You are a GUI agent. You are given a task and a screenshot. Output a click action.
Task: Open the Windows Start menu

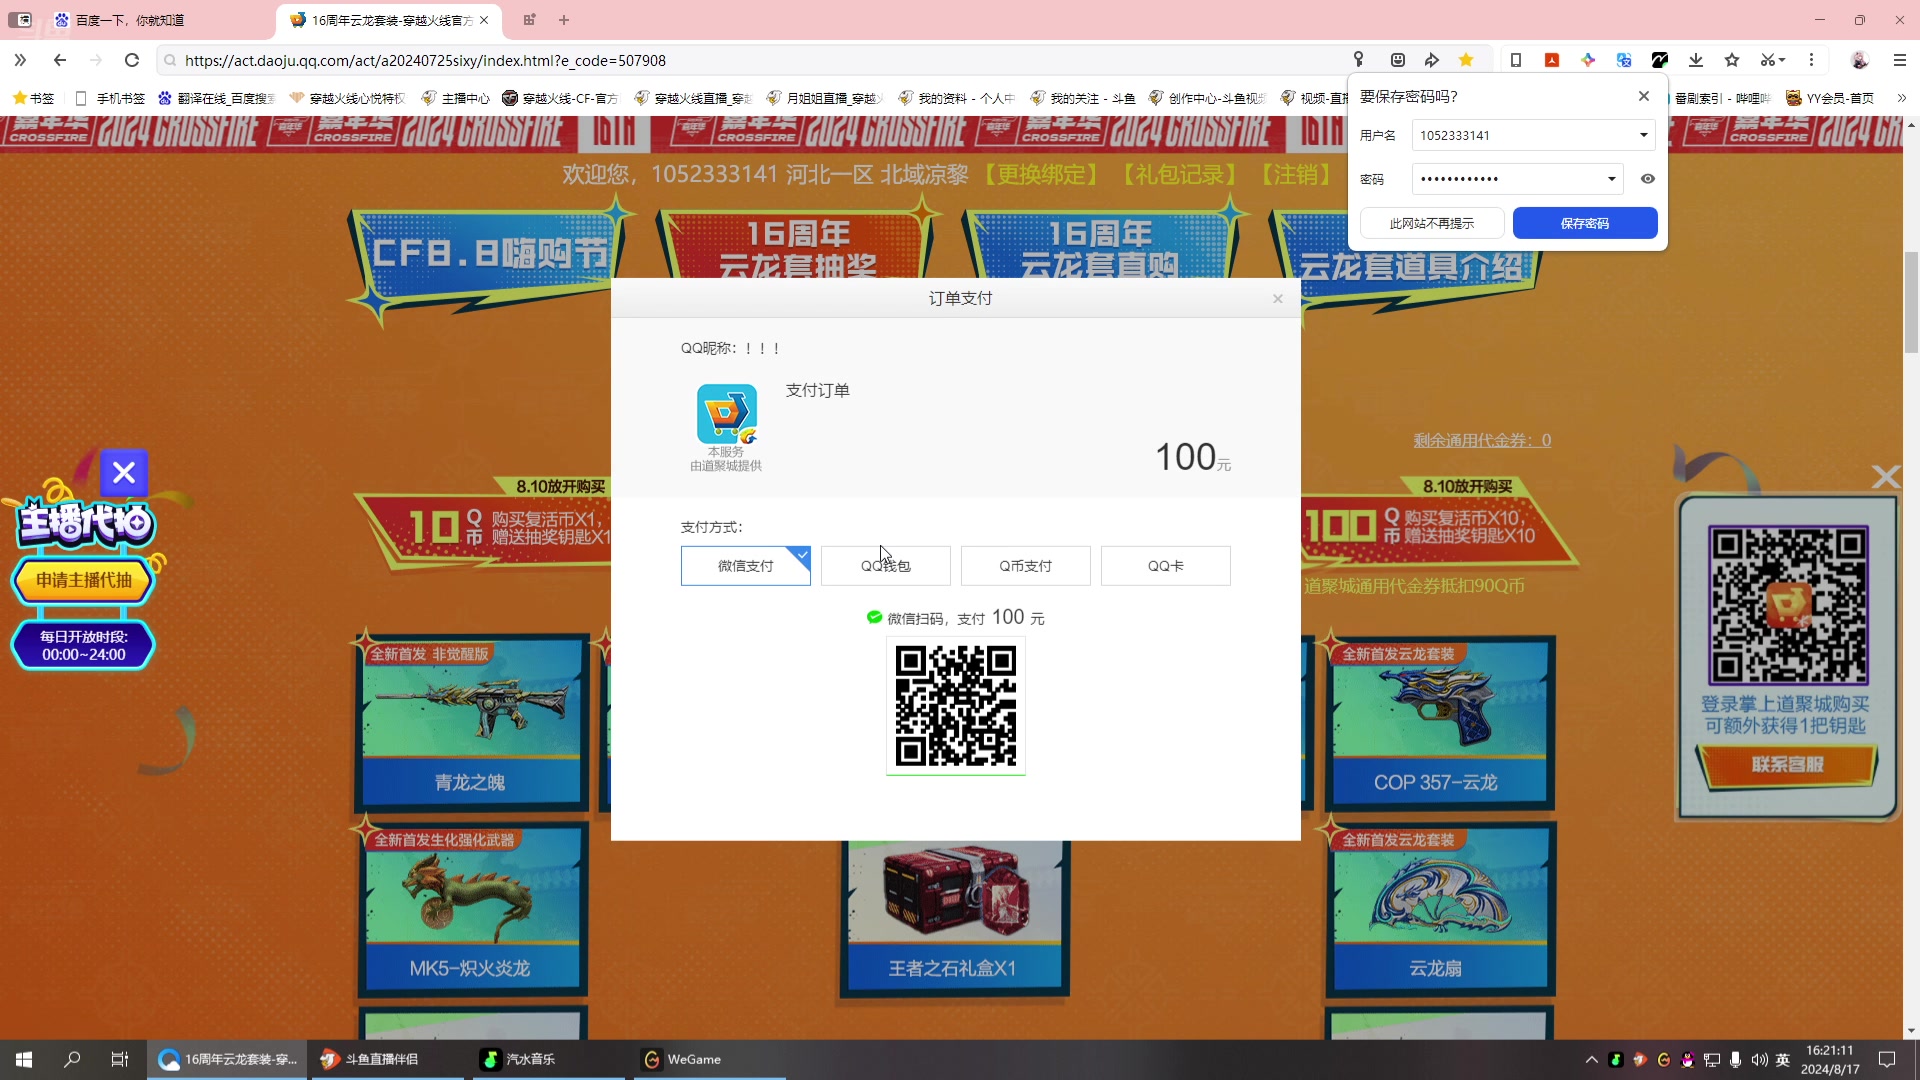coord(24,1059)
